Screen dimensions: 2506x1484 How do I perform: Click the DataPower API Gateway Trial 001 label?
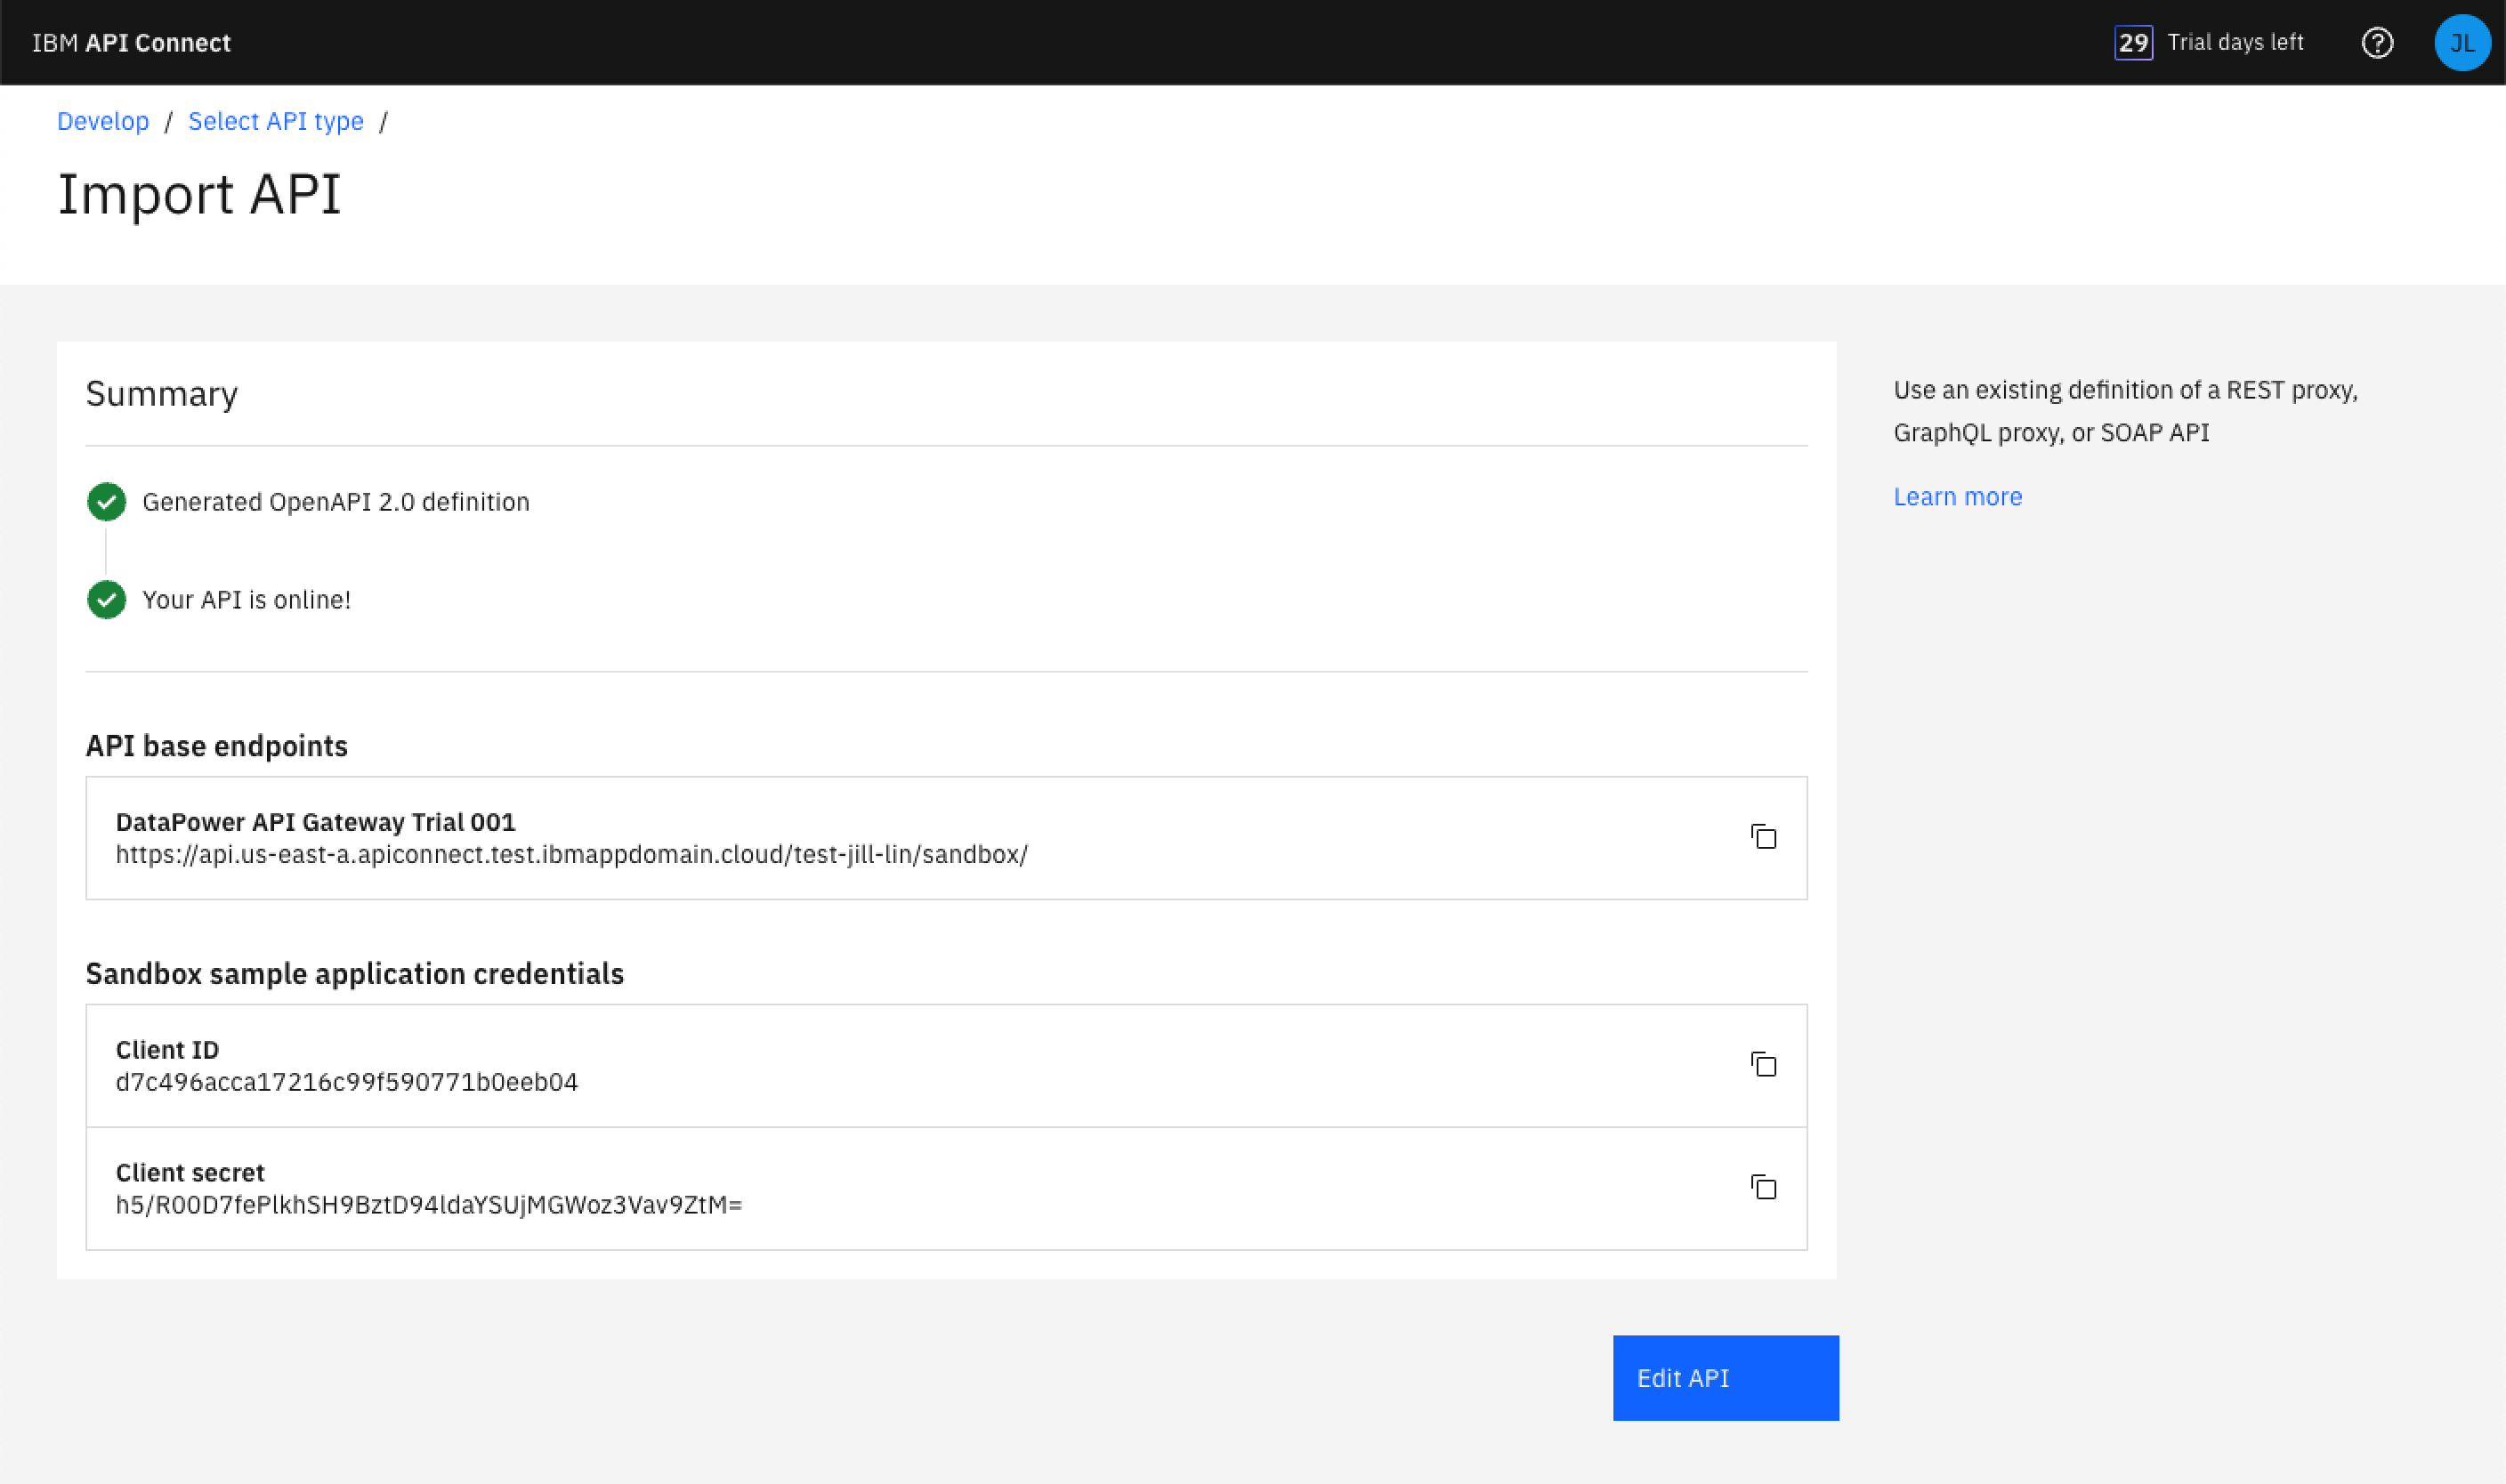click(x=315, y=822)
